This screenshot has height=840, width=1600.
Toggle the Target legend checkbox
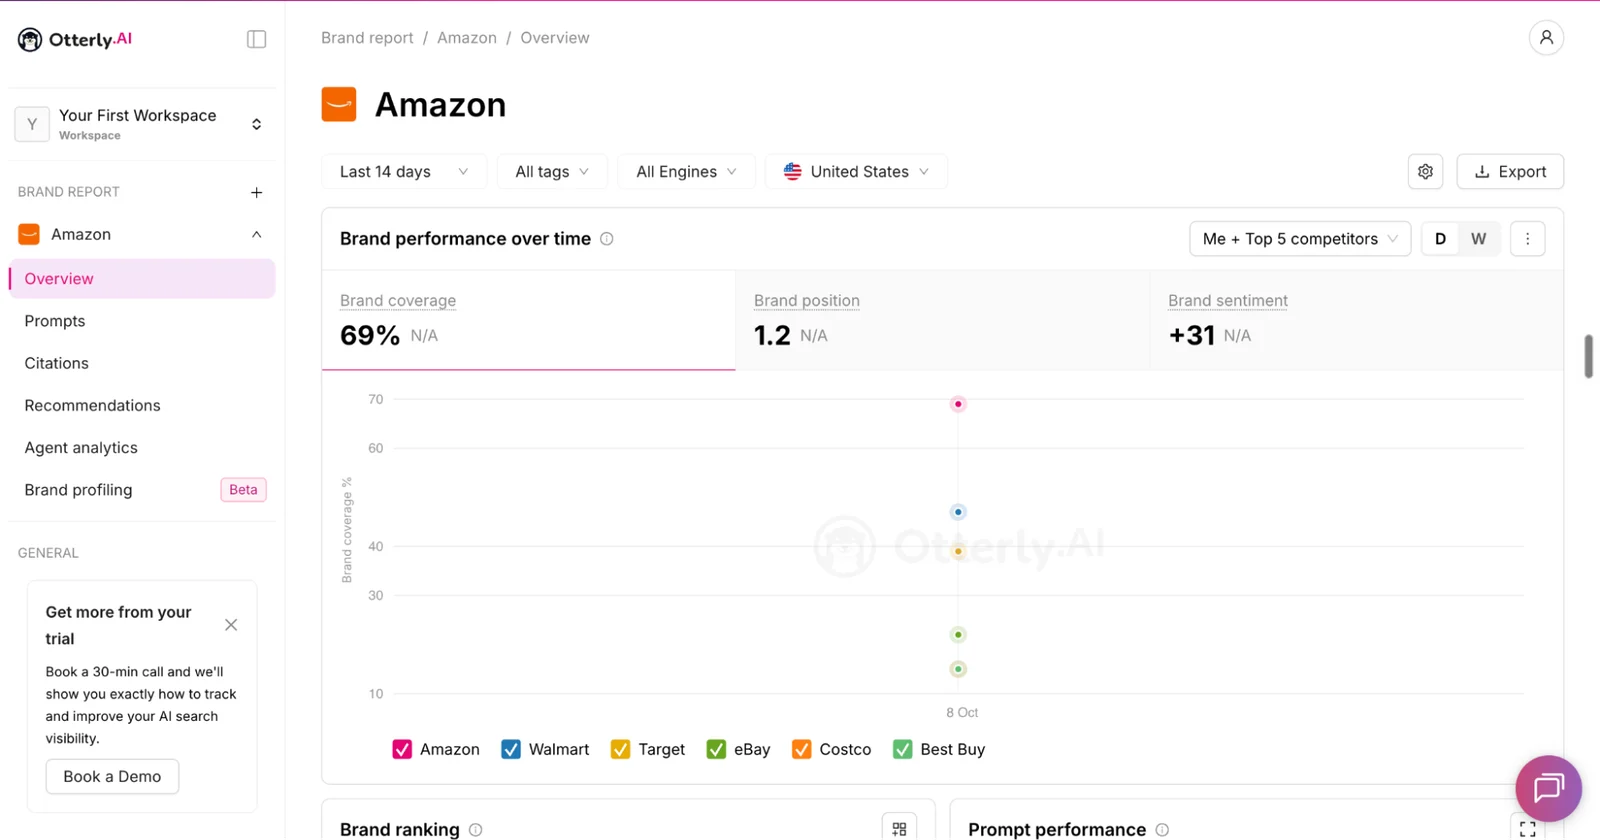pyautogui.click(x=621, y=750)
